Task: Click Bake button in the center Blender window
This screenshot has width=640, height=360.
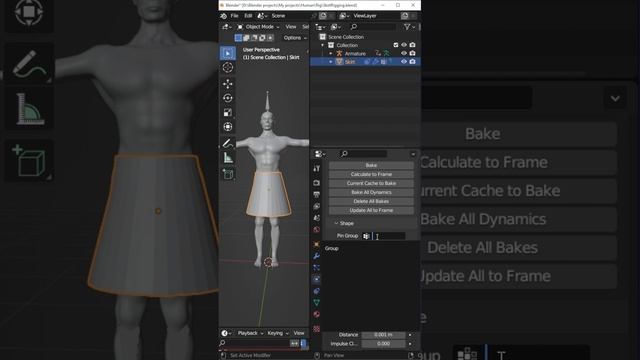Action: [x=371, y=165]
